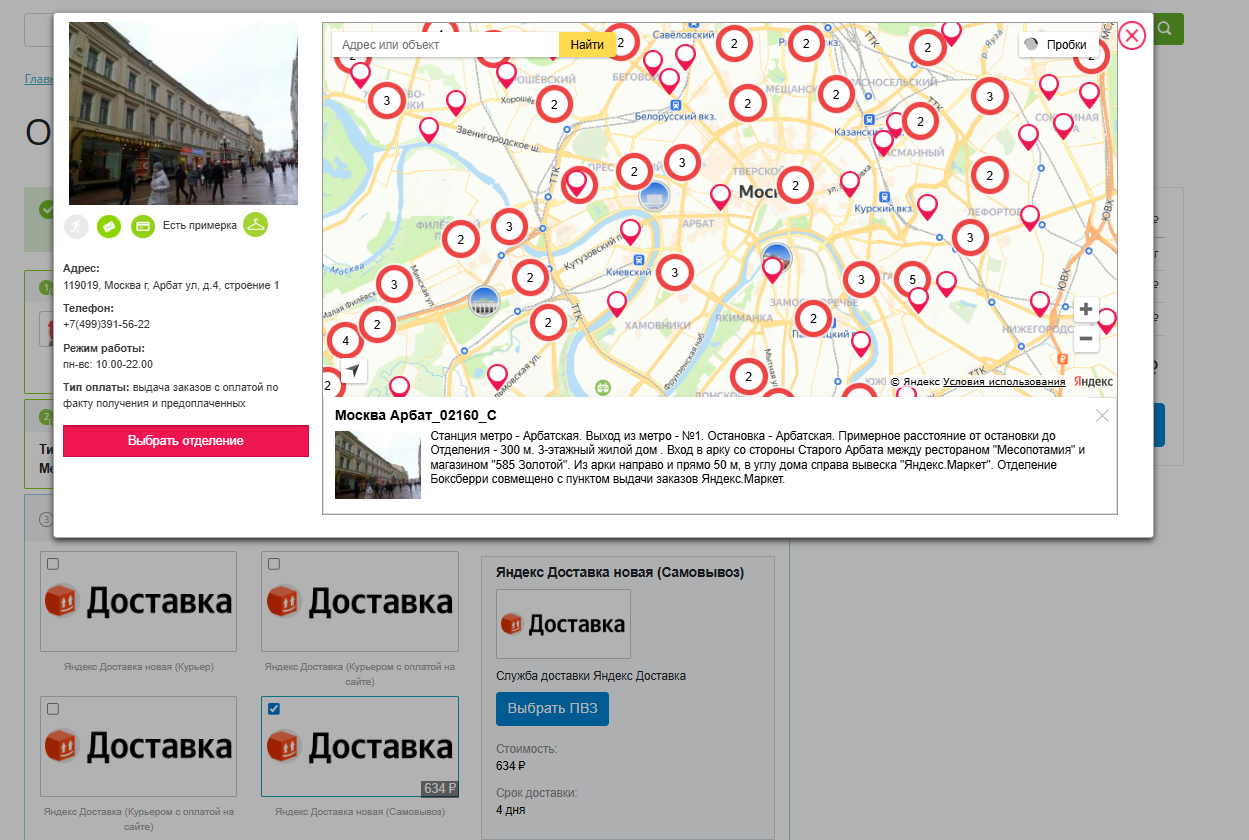Click the phone number +7(499)391-56-22
The height and width of the screenshot is (840, 1249).
click(x=106, y=324)
